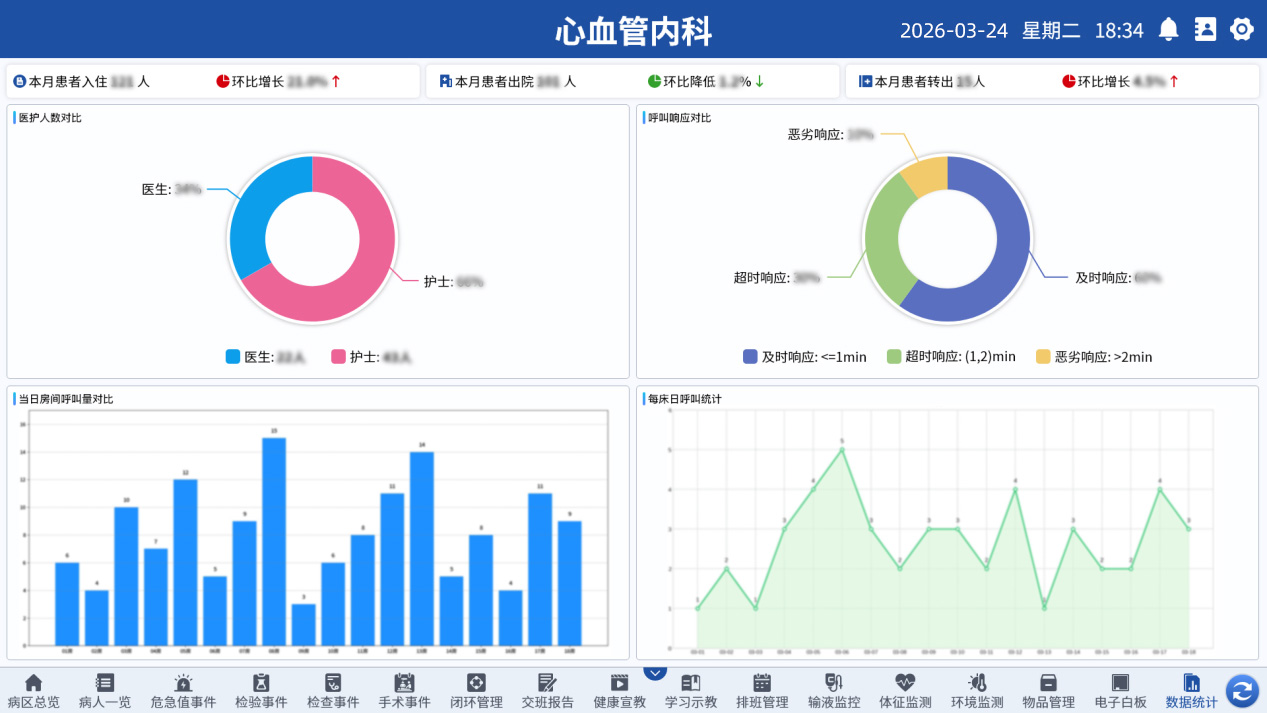Open 危急值事件 alarm icon

[183, 683]
